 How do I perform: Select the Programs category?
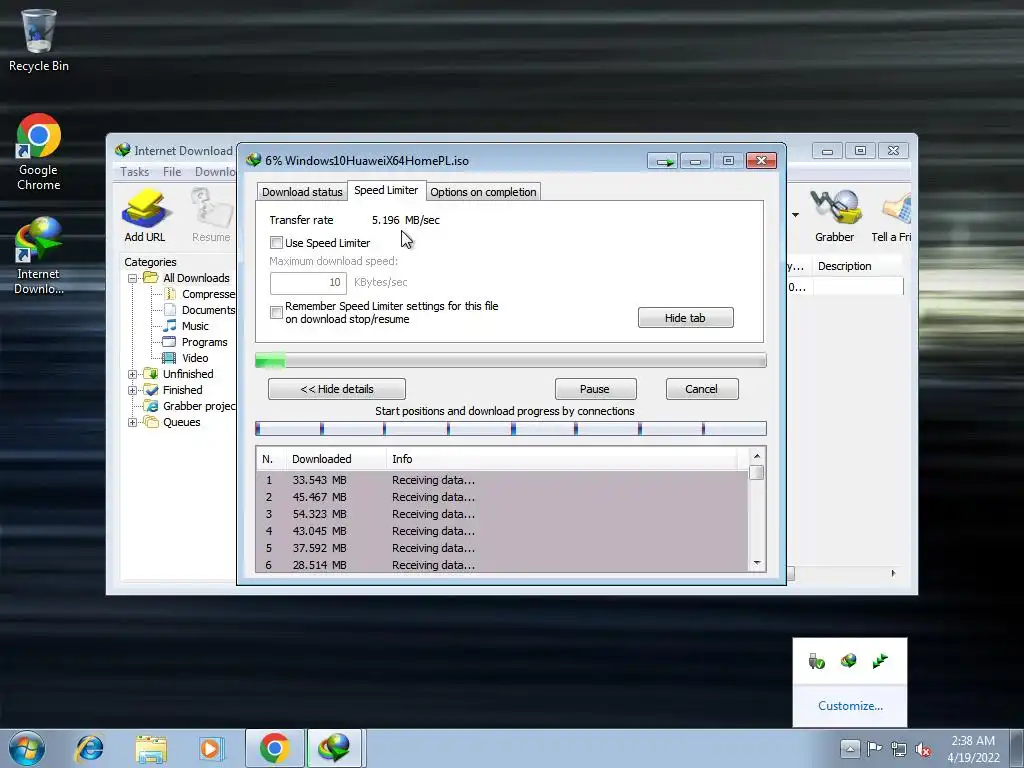195,342
